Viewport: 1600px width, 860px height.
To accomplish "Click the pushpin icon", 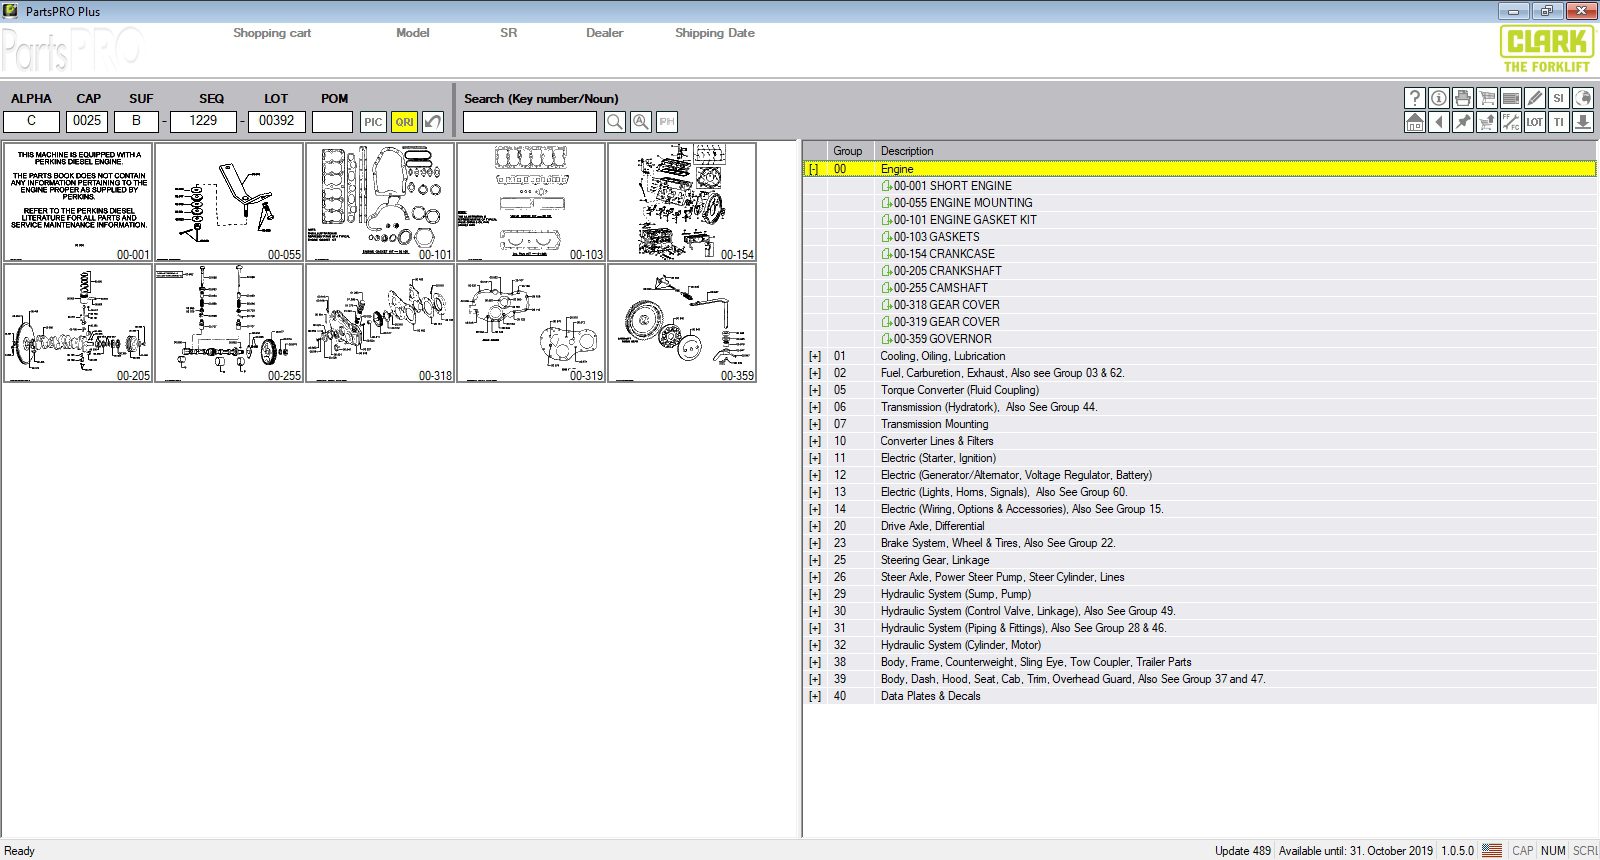I will [x=1463, y=122].
